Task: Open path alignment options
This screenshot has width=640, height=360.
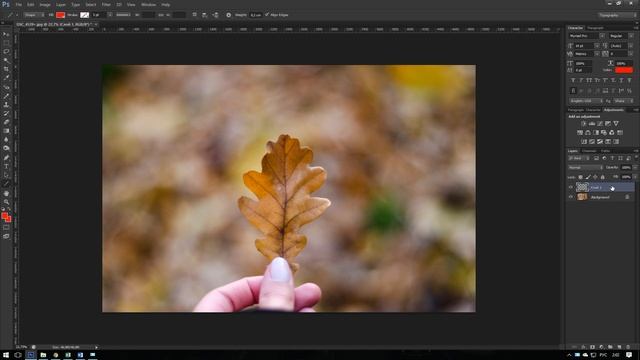Action: 204,15
